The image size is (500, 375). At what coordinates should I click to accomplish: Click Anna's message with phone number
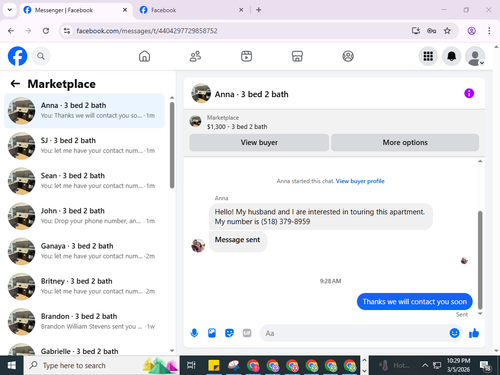pos(321,217)
